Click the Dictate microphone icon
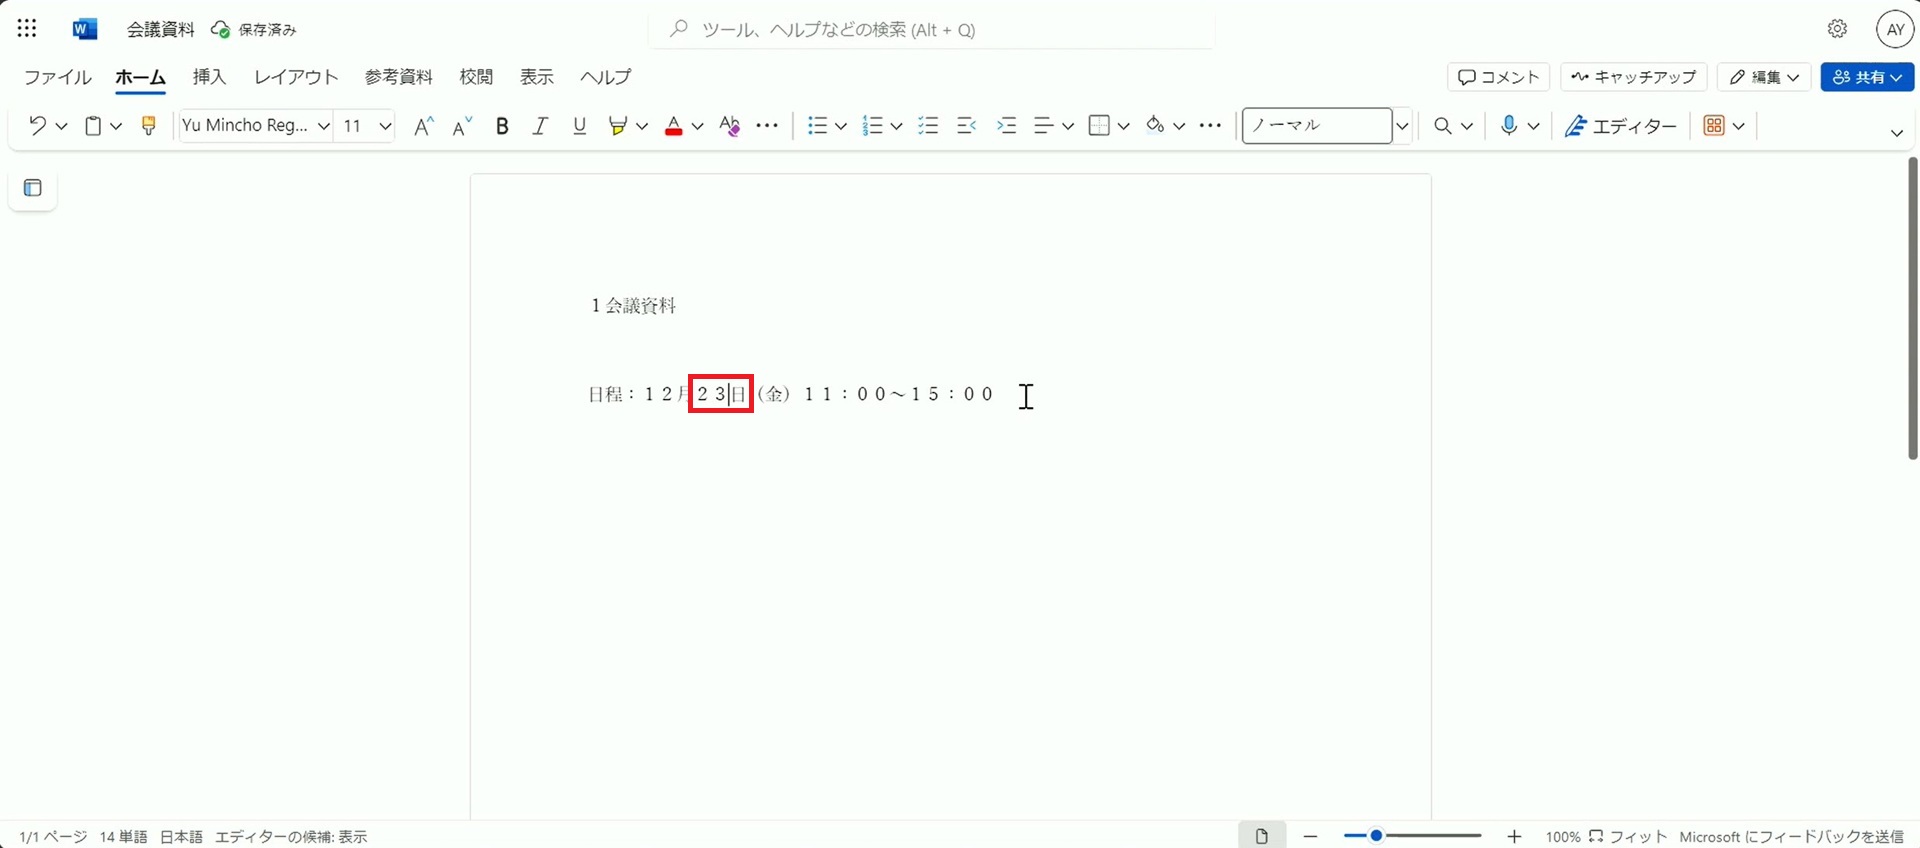This screenshot has height=848, width=1920. click(1509, 125)
